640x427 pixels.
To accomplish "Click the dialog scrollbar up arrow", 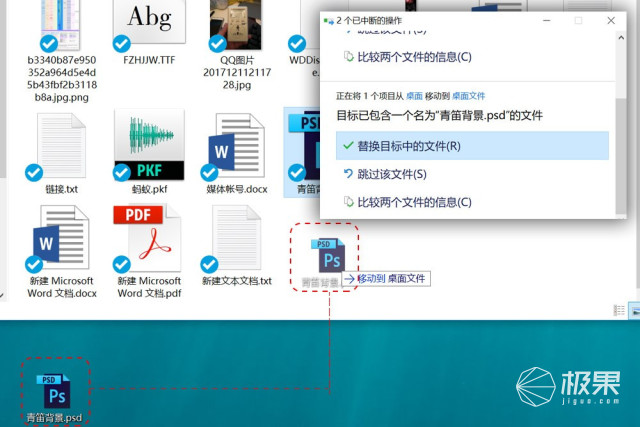I will [x=621, y=38].
